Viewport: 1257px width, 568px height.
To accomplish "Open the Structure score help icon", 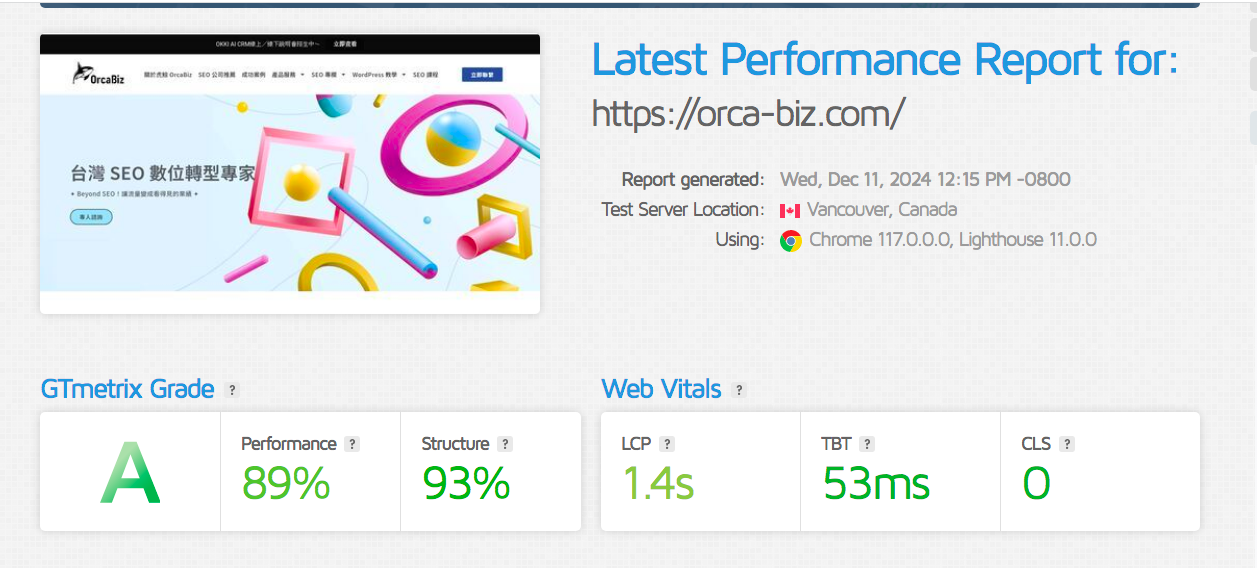I will click(x=505, y=444).
